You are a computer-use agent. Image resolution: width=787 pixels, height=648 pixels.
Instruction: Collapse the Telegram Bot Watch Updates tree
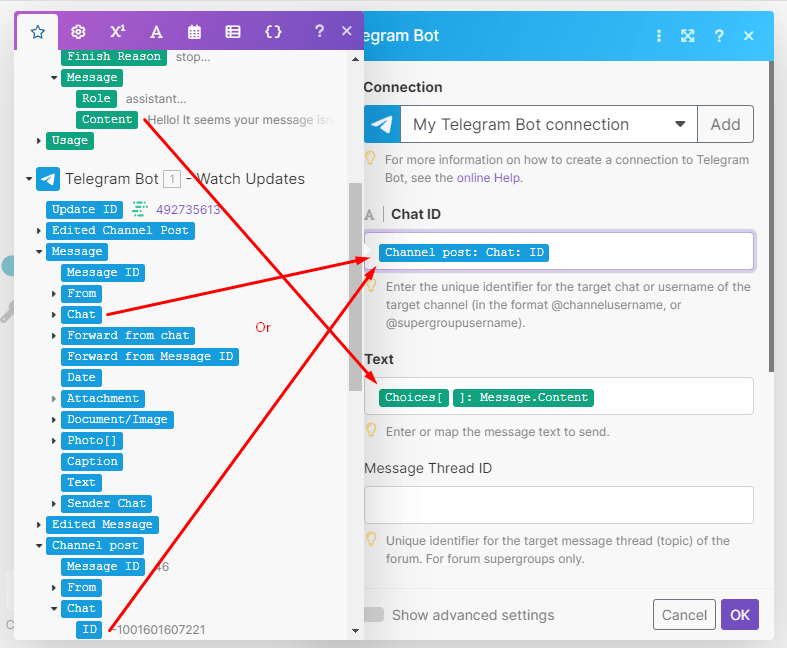click(x=27, y=180)
